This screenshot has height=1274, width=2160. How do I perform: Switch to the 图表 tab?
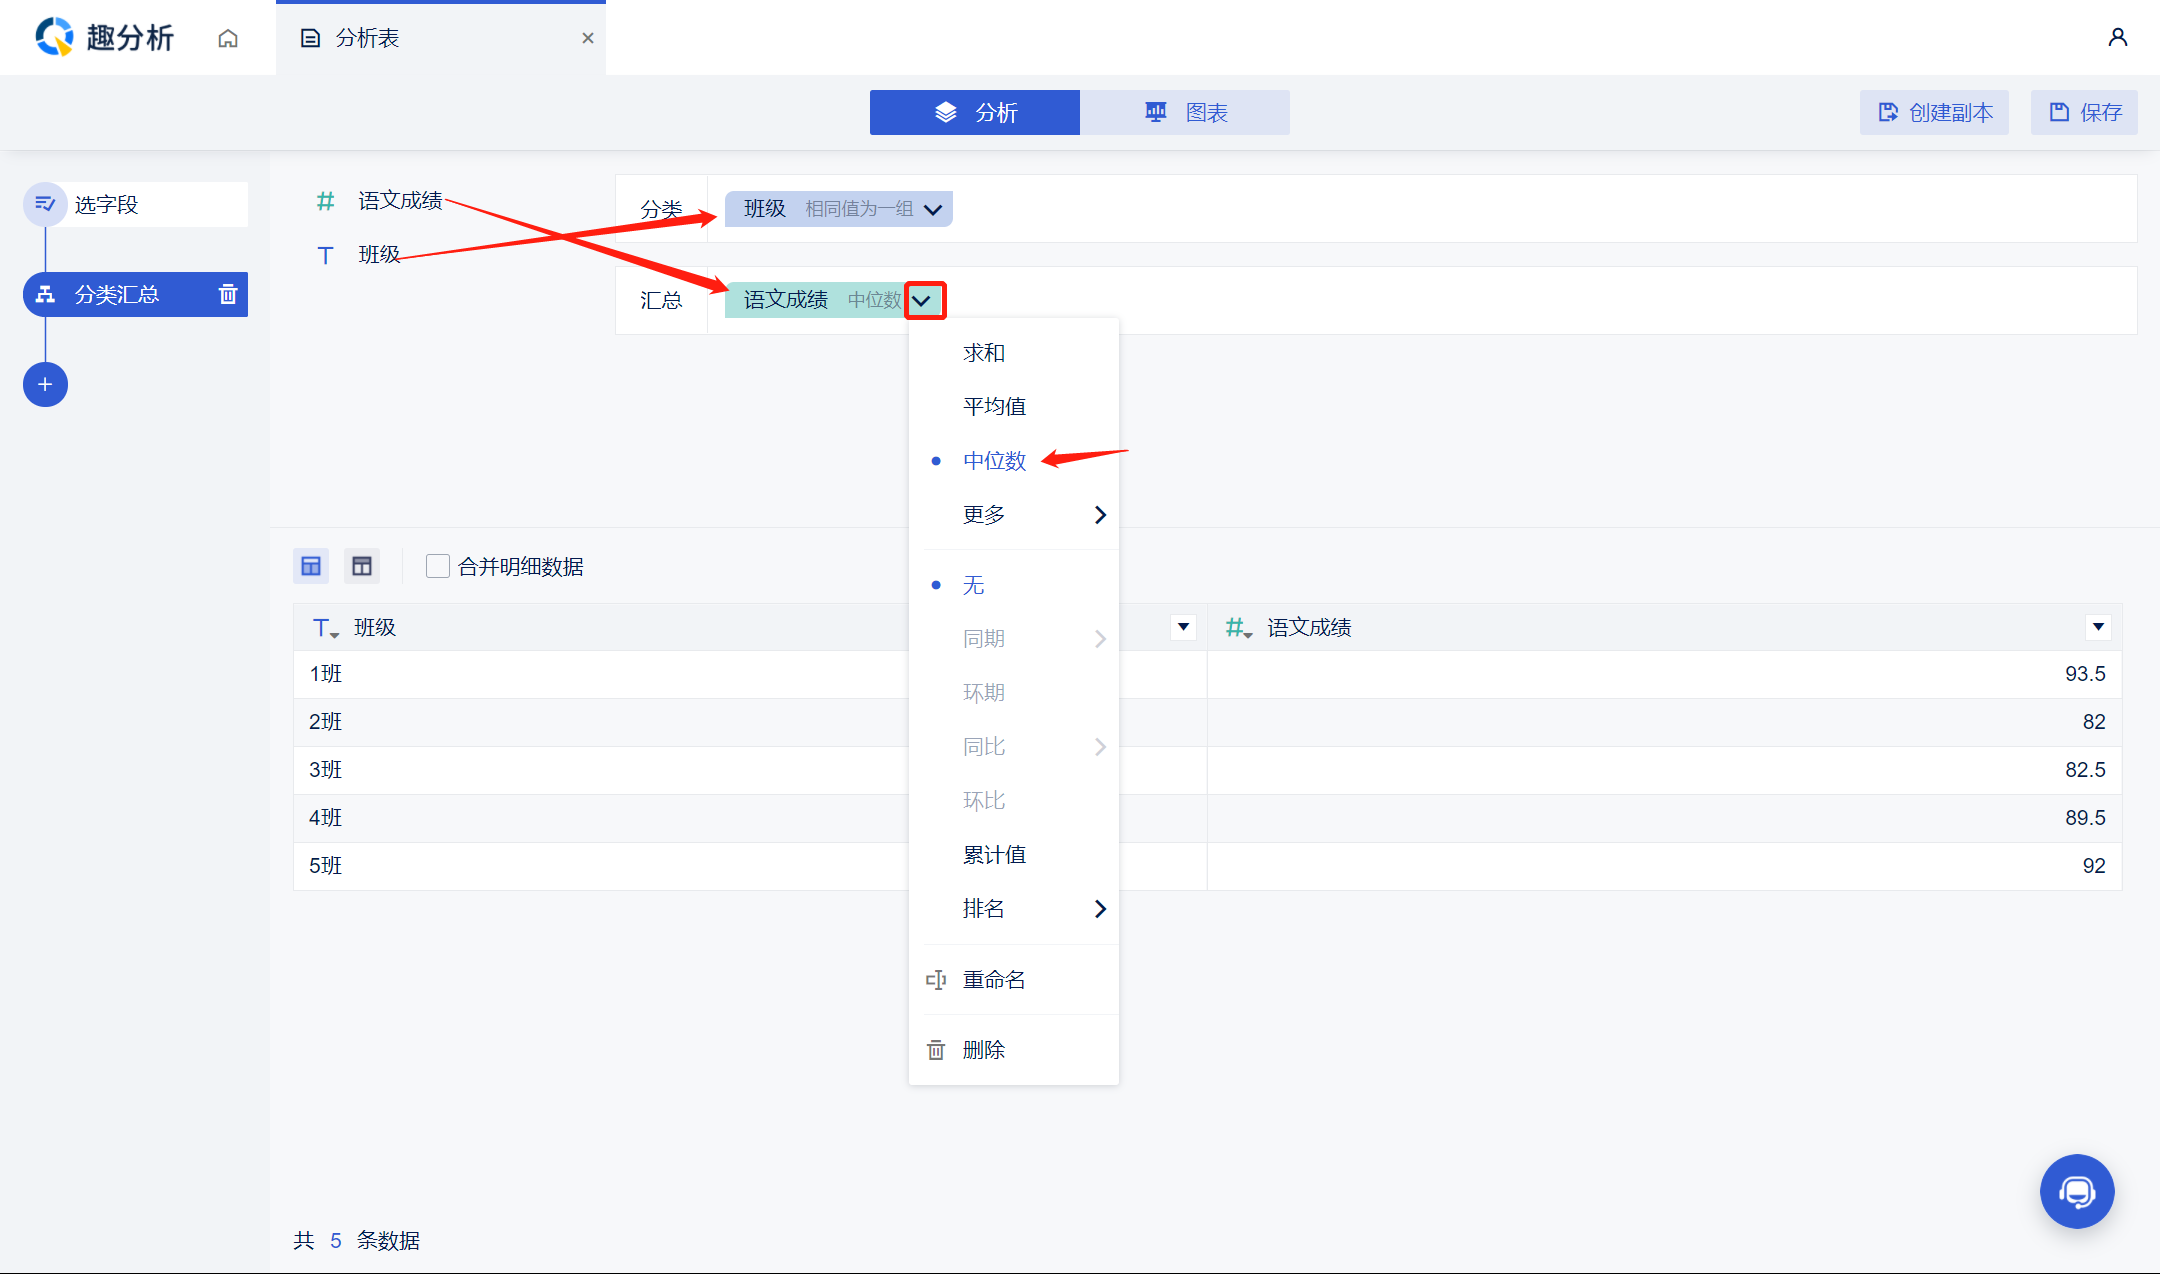pos(1185,112)
